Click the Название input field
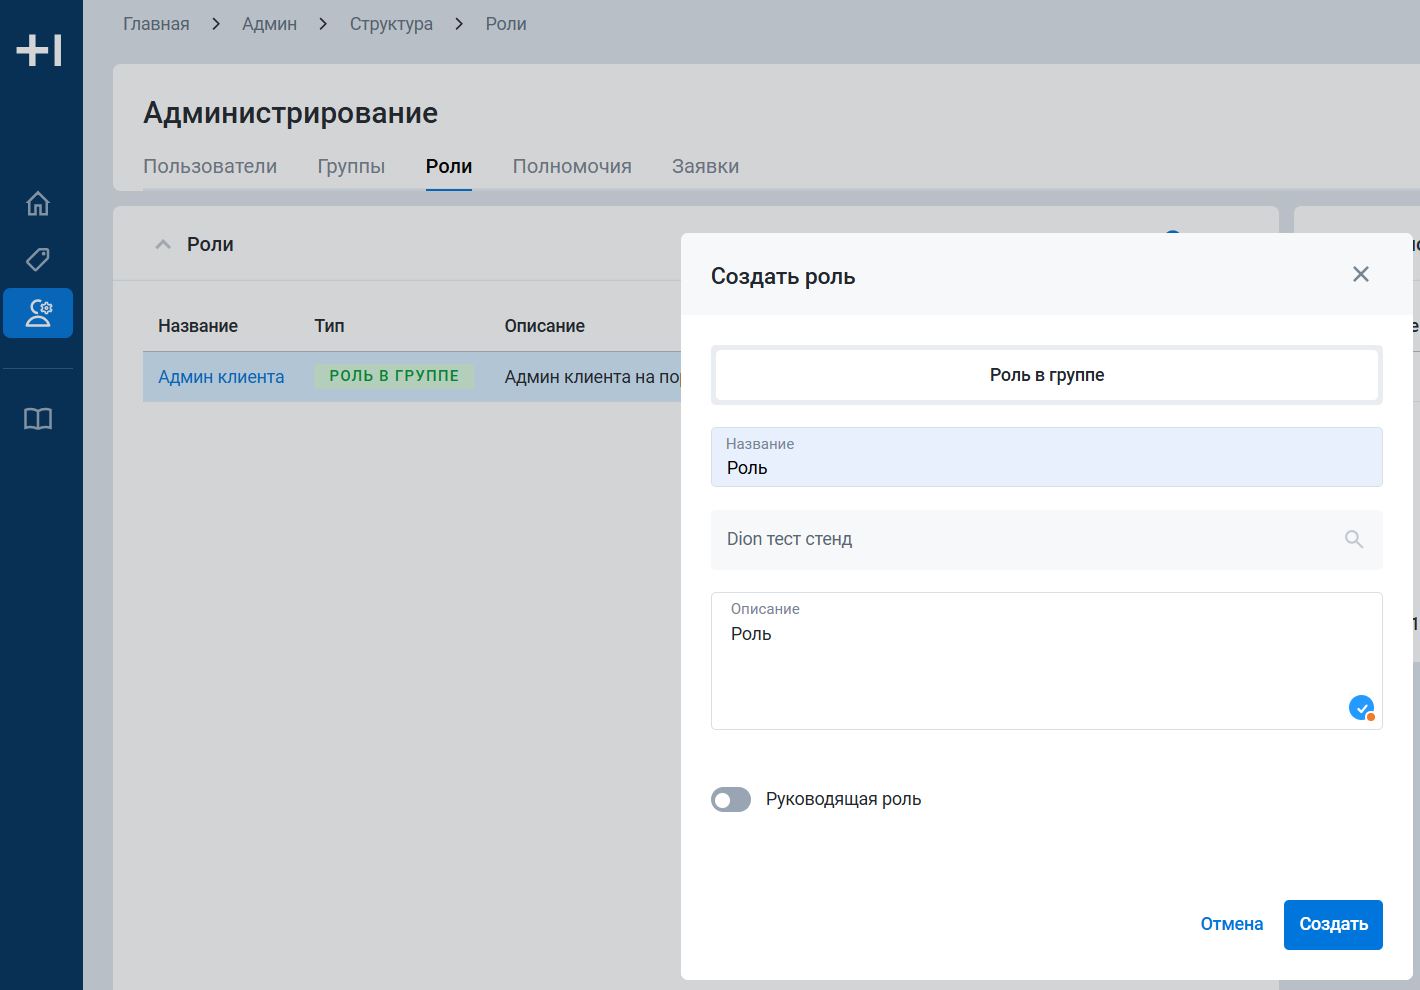The width and height of the screenshot is (1420, 990). 1046,467
